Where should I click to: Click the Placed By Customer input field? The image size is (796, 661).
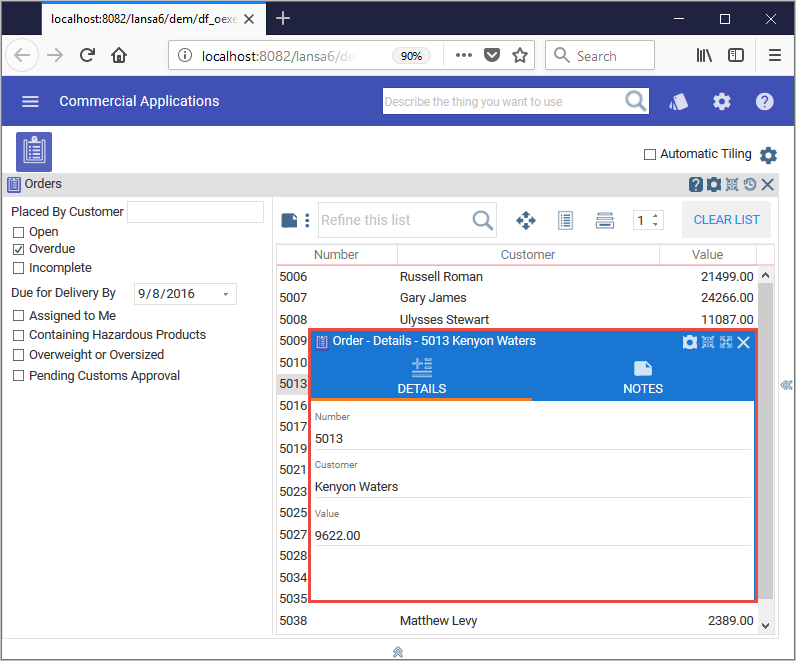coord(195,212)
